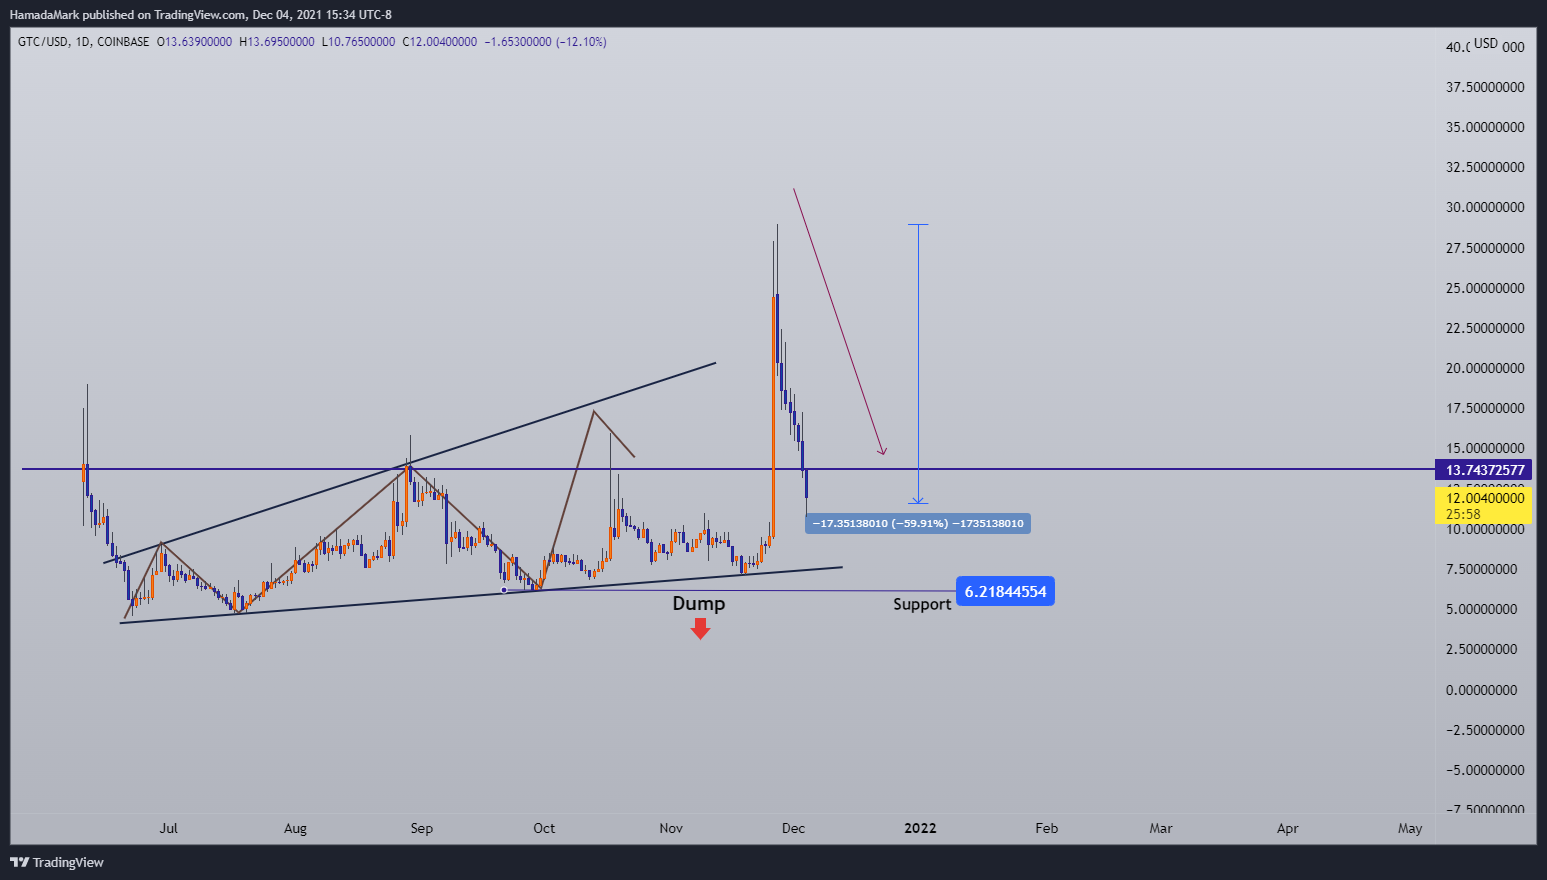
Task: Click the Jul label on the time axis
Action: click(168, 828)
